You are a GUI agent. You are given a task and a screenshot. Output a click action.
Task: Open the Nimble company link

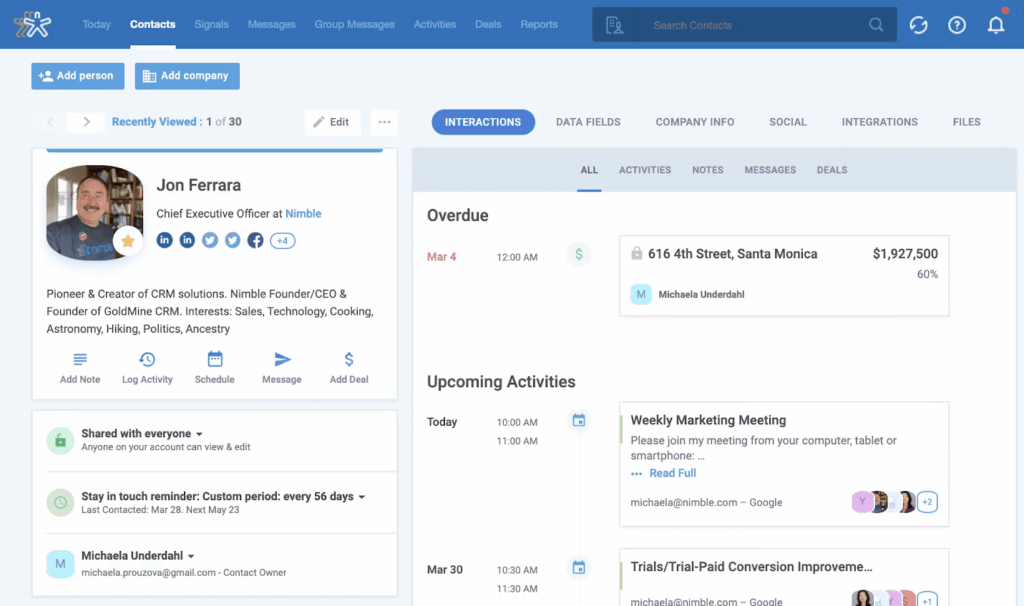point(303,214)
